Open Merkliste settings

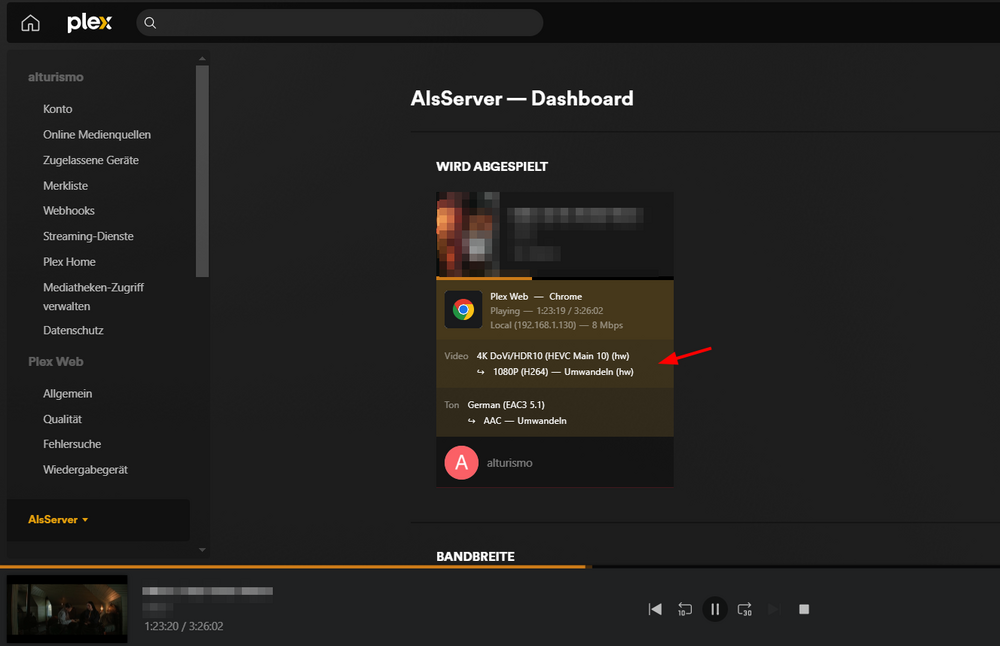click(65, 186)
